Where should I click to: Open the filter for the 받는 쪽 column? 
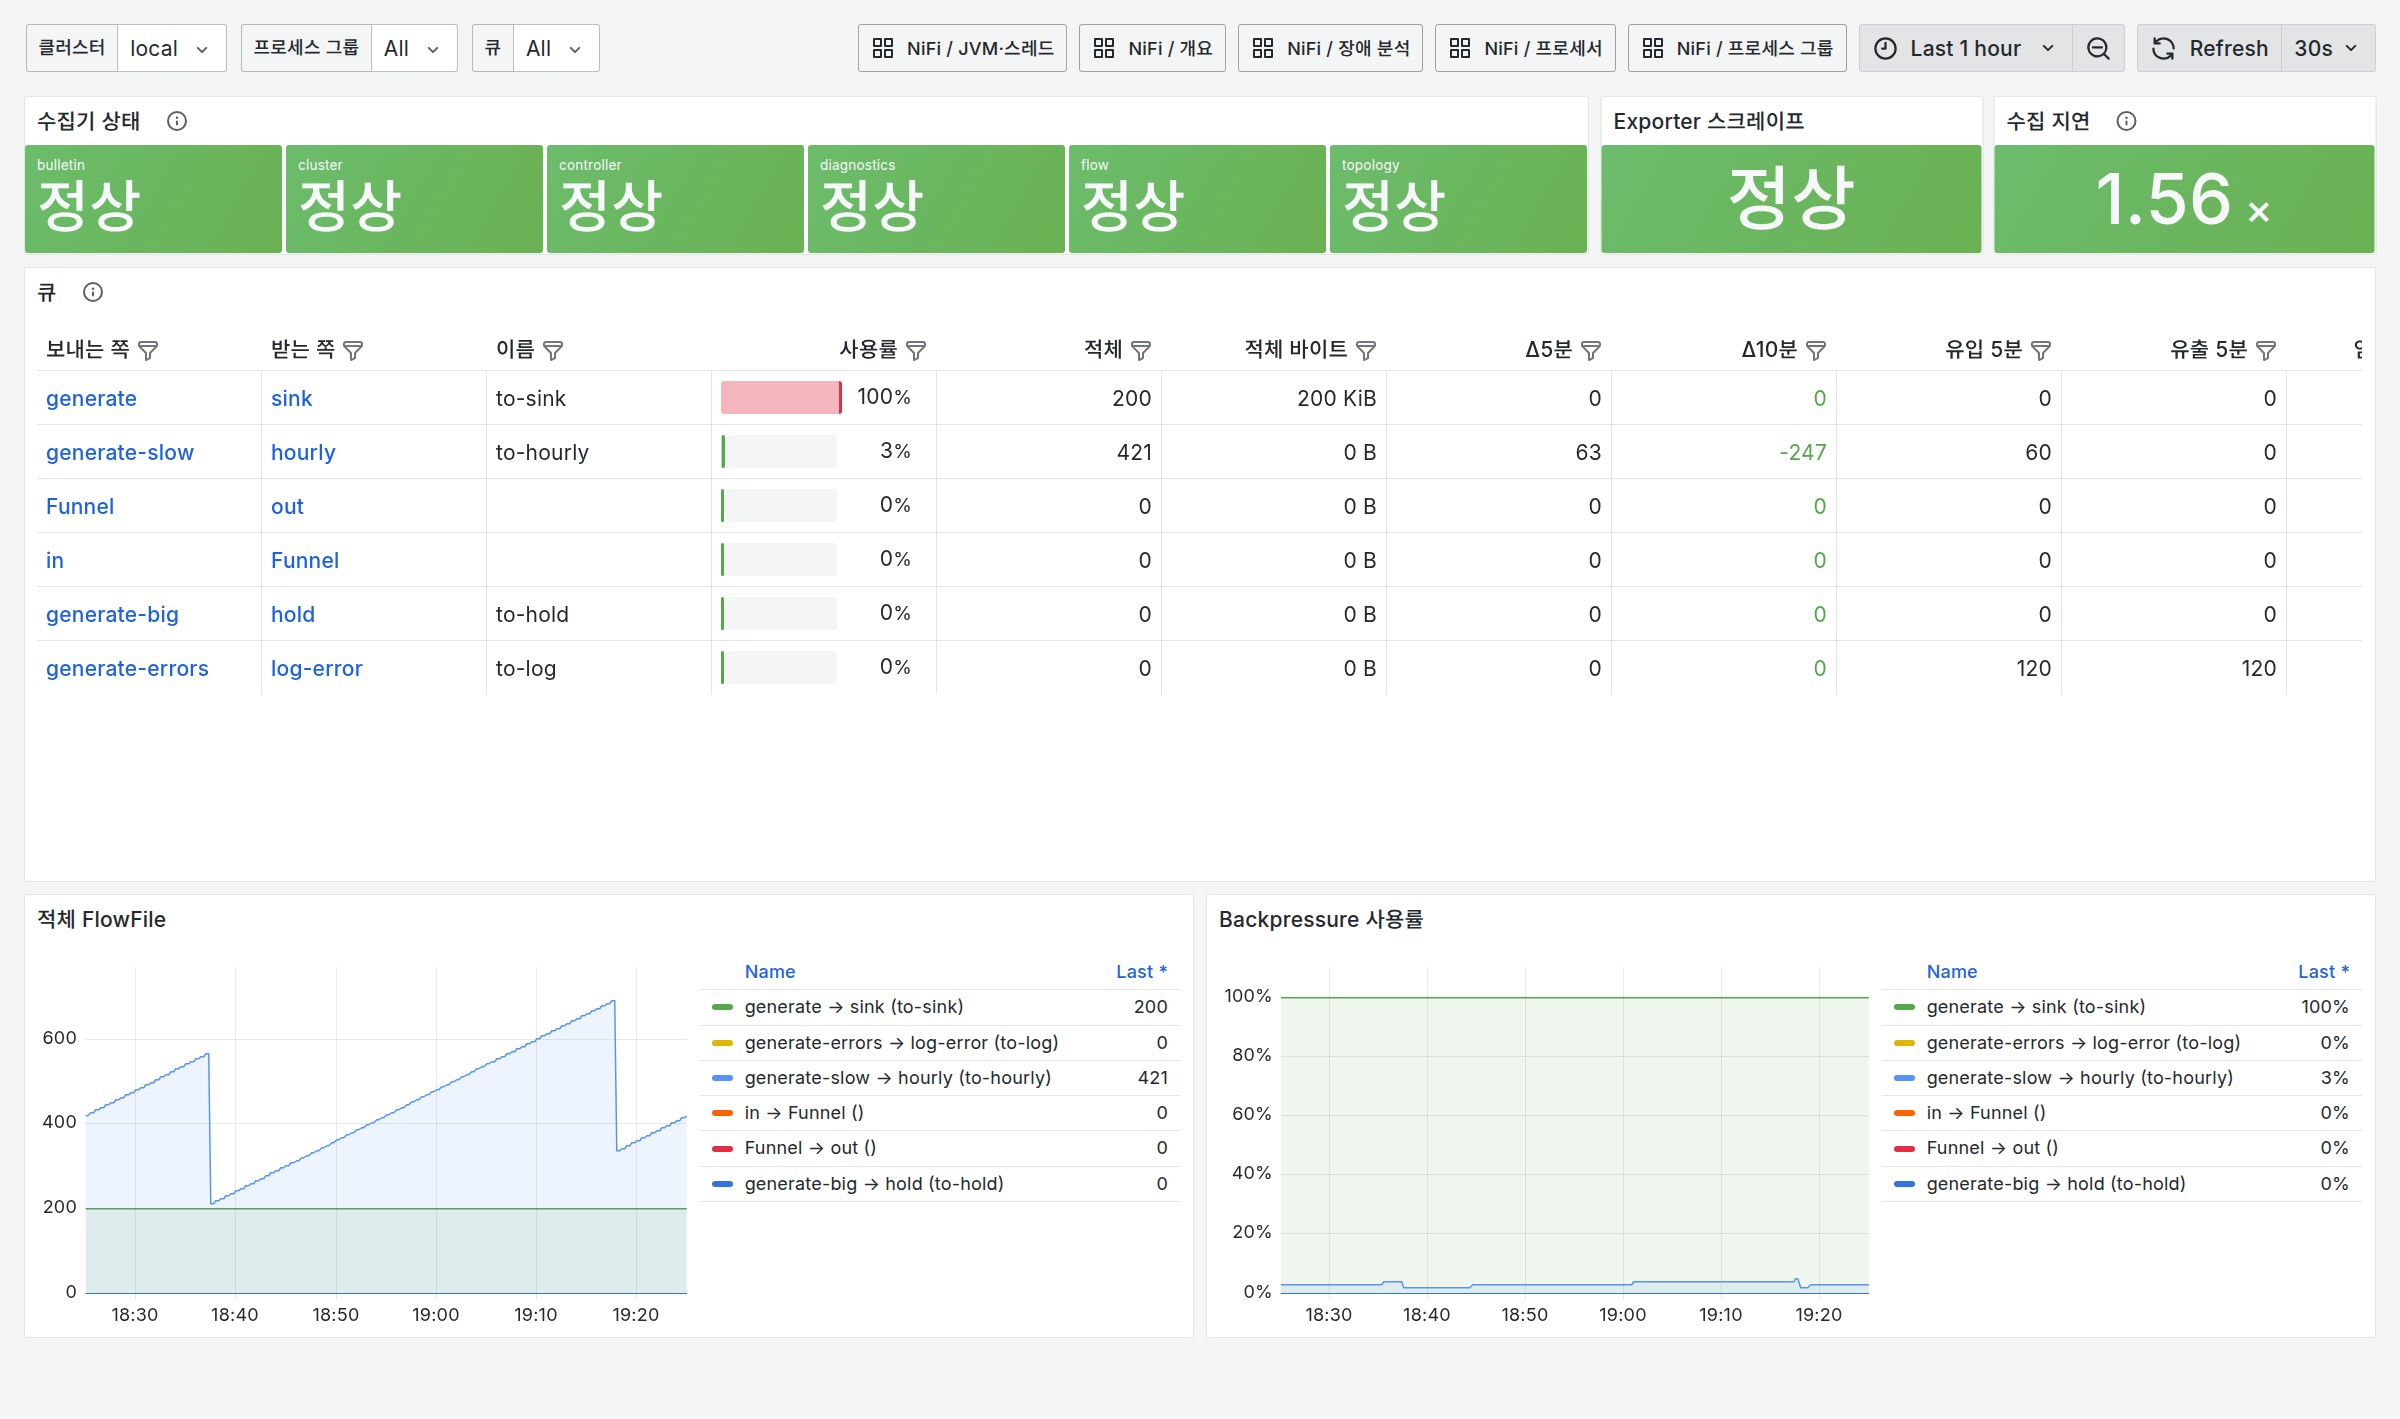pyautogui.click(x=353, y=350)
